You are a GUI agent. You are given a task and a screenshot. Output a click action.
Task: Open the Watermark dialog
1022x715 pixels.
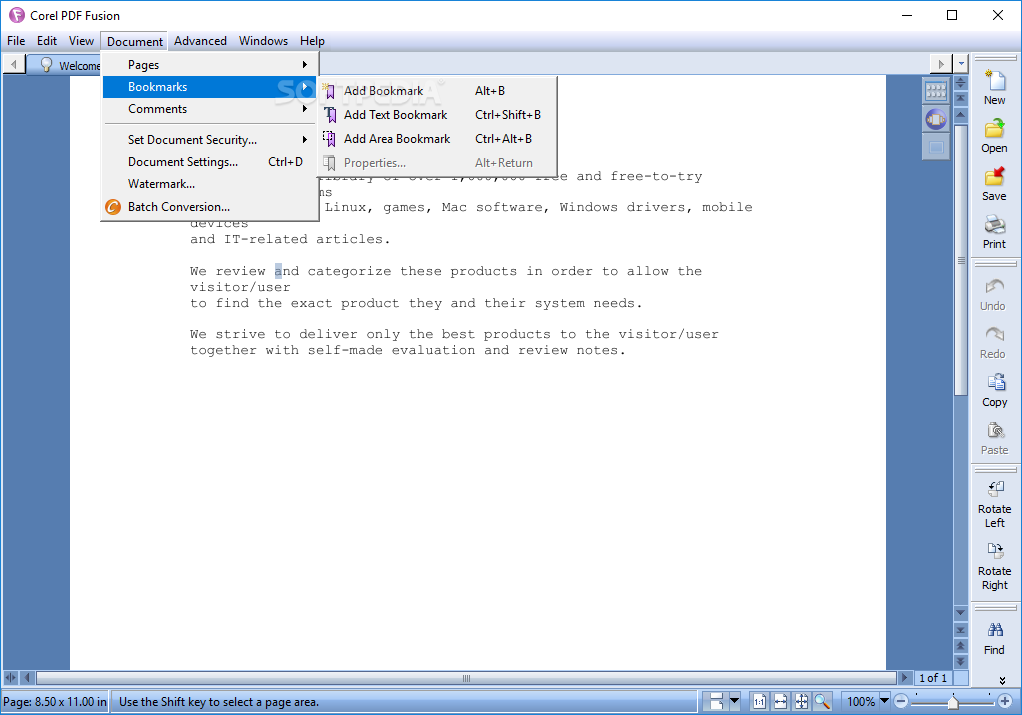210,184
